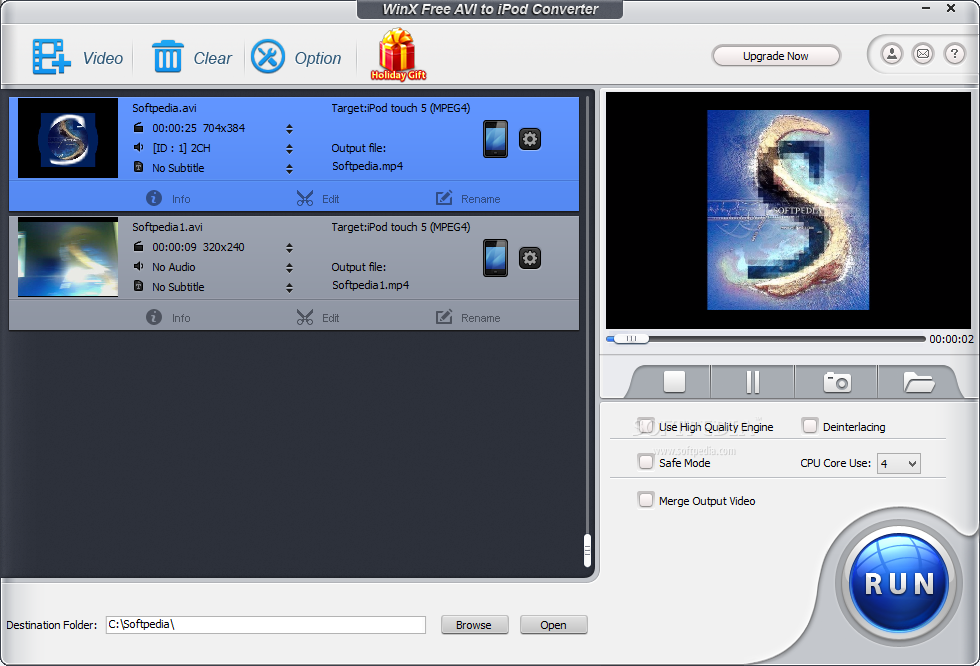Click iPod device icon for Softpedia1.avi
Image resolution: width=980 pixels, height=666 pixels.
(x=496, y=258)
